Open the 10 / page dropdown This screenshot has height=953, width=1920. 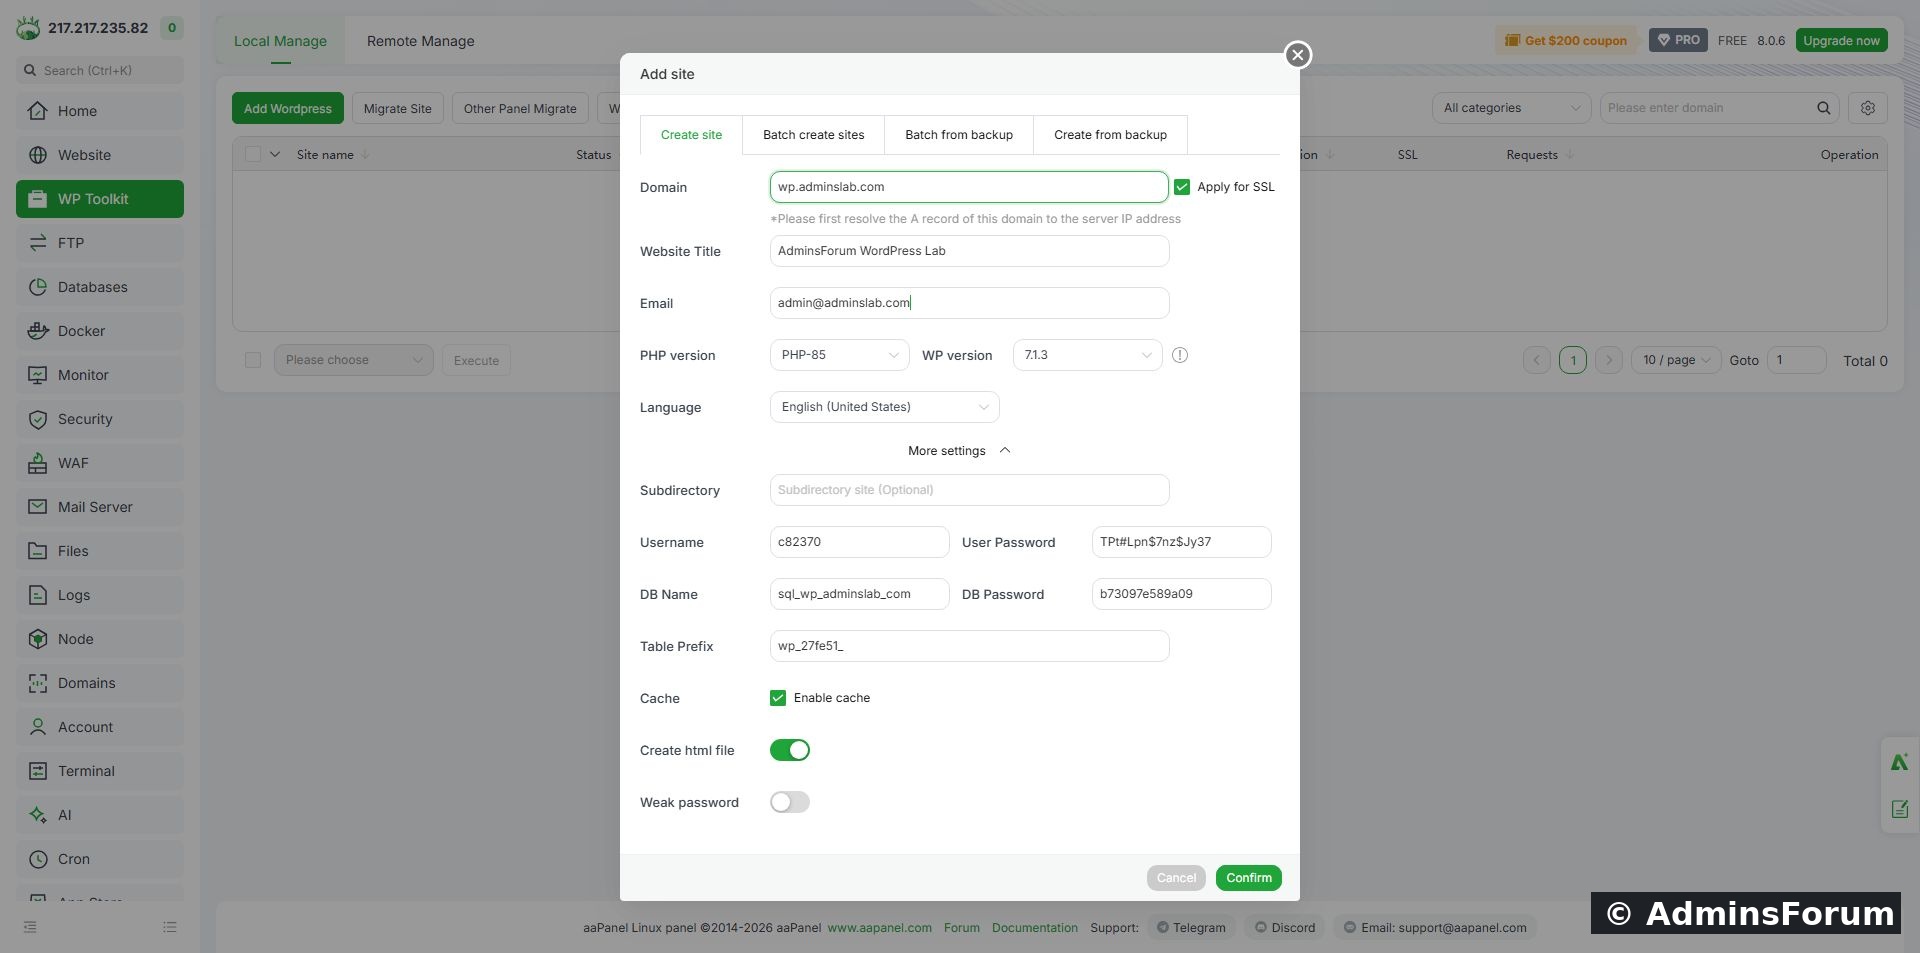pos(1676,360)
